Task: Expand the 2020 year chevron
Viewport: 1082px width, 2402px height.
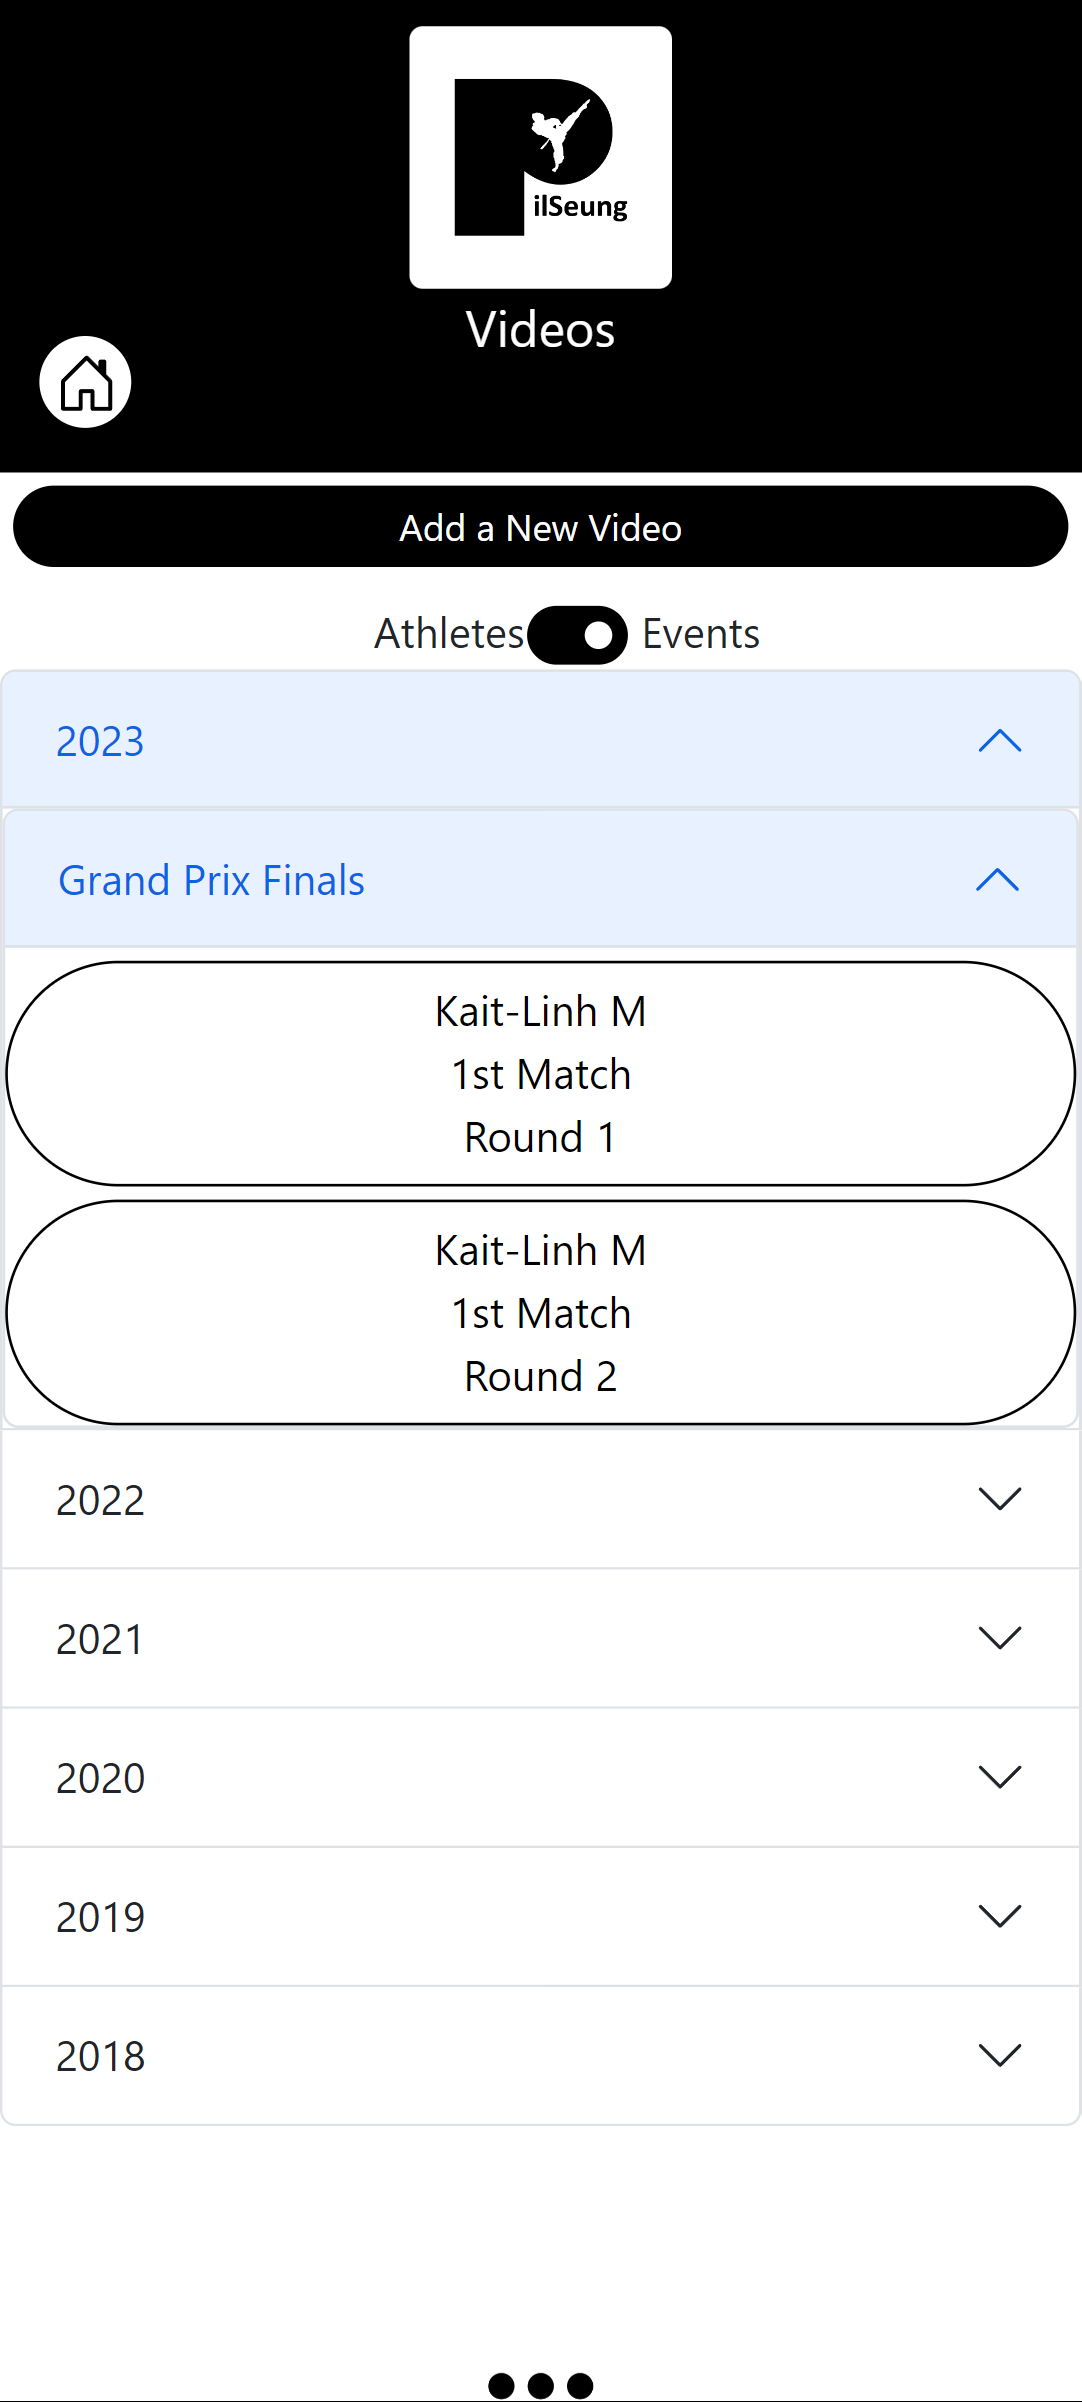Action: pos(999,1777)
